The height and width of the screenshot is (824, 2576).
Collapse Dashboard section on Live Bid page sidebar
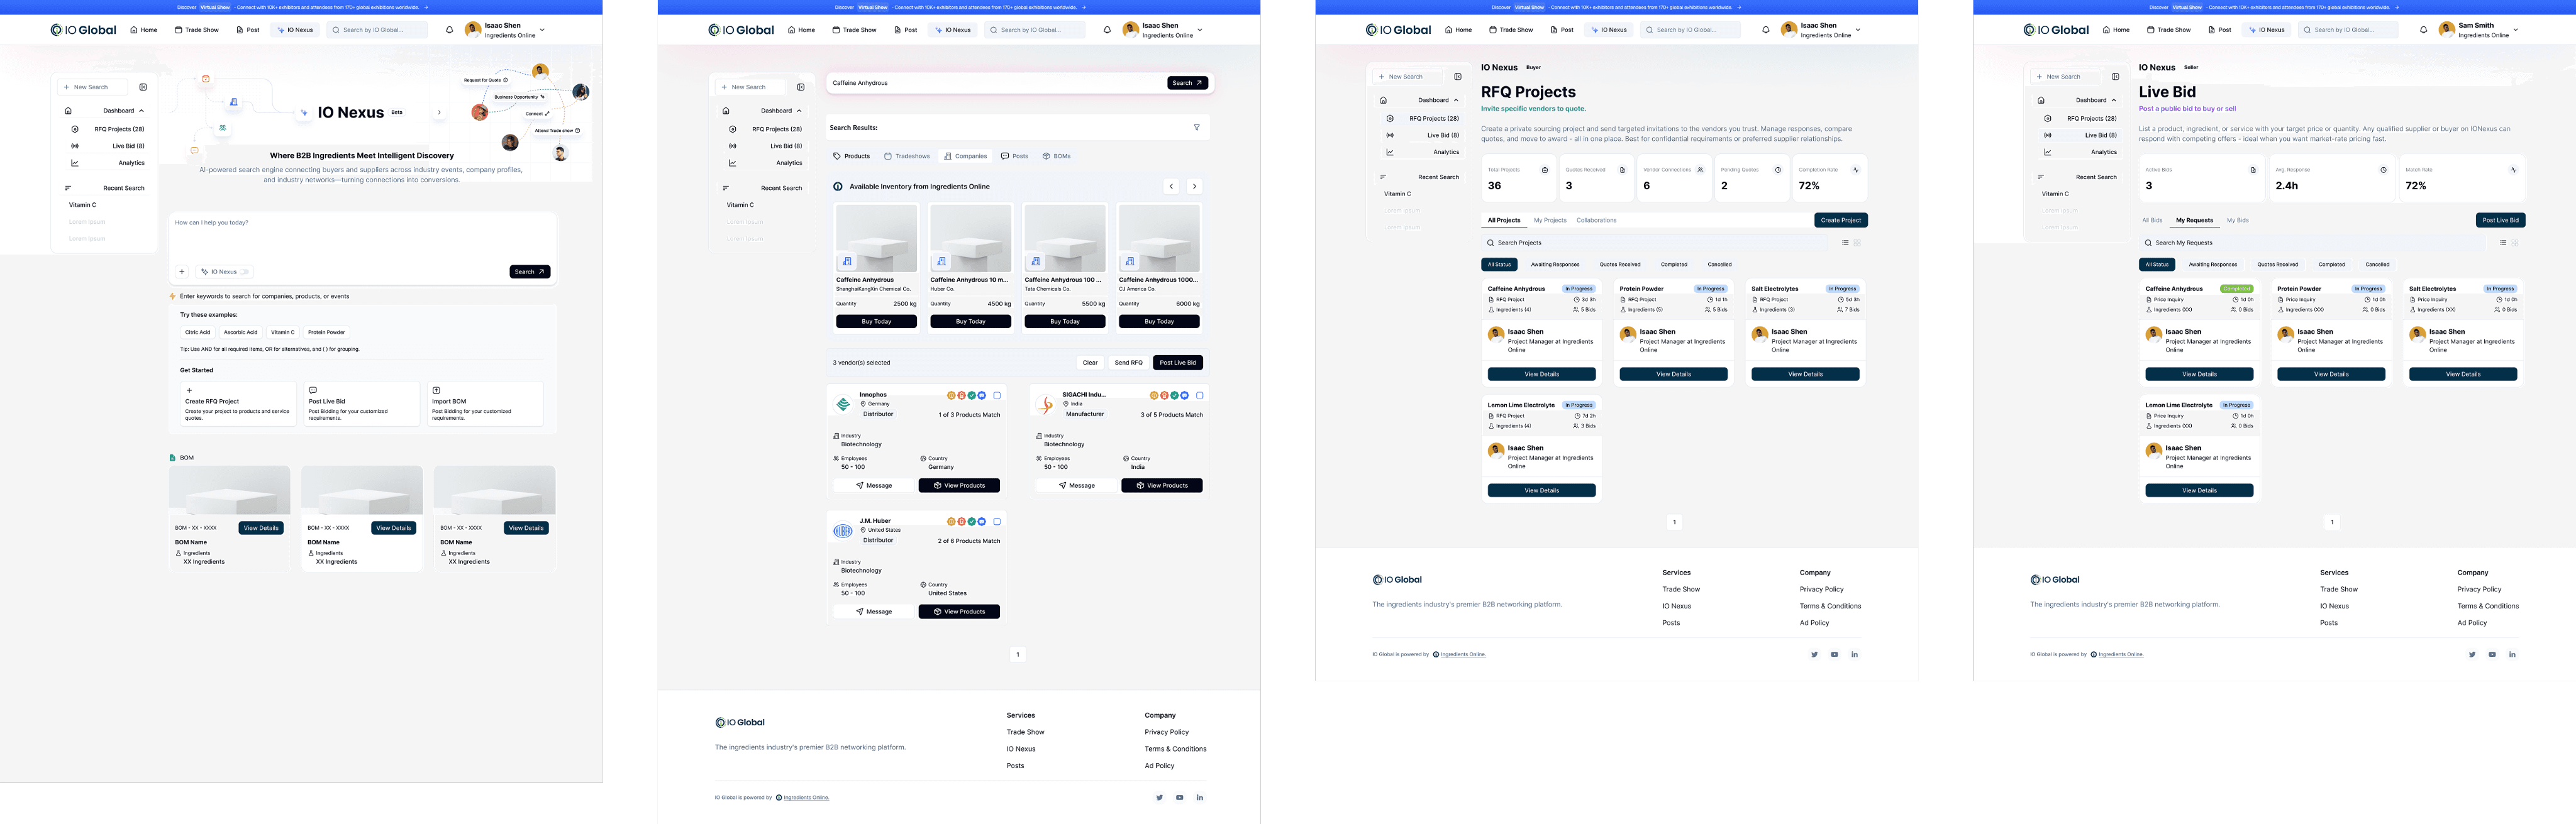[x=2114, y=100]
